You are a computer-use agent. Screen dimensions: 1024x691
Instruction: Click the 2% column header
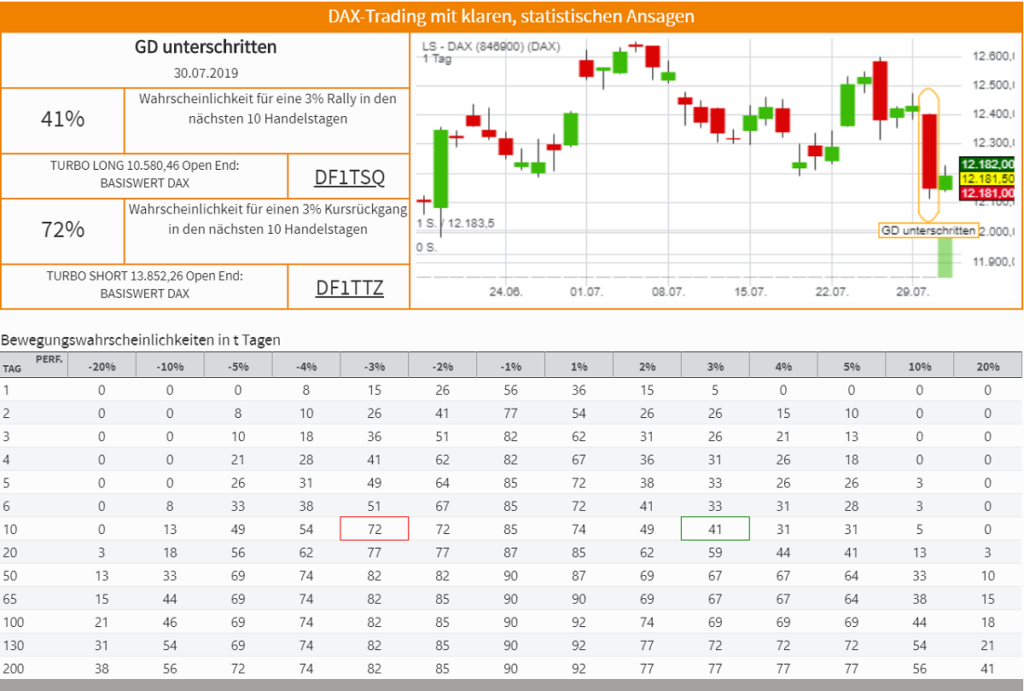coord(647,366)
